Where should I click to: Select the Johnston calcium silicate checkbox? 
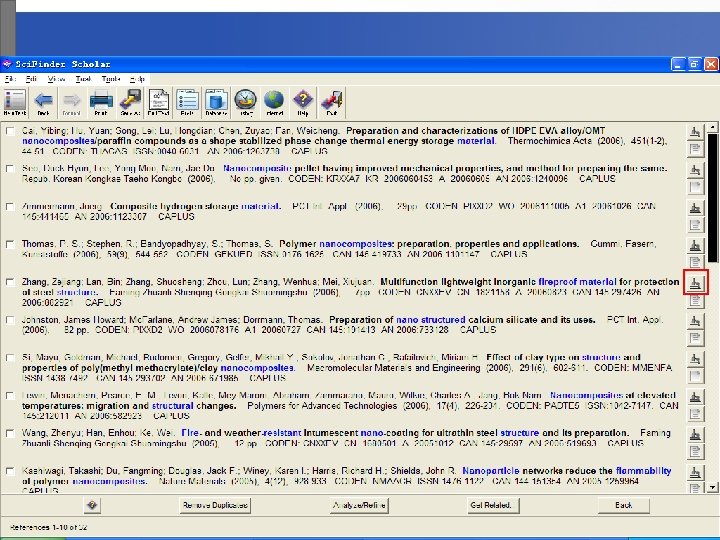[10, 320]
